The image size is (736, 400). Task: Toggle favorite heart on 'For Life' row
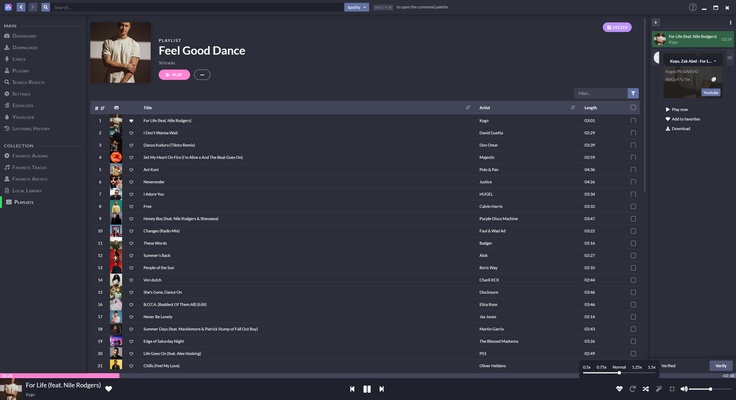point(131,121)
